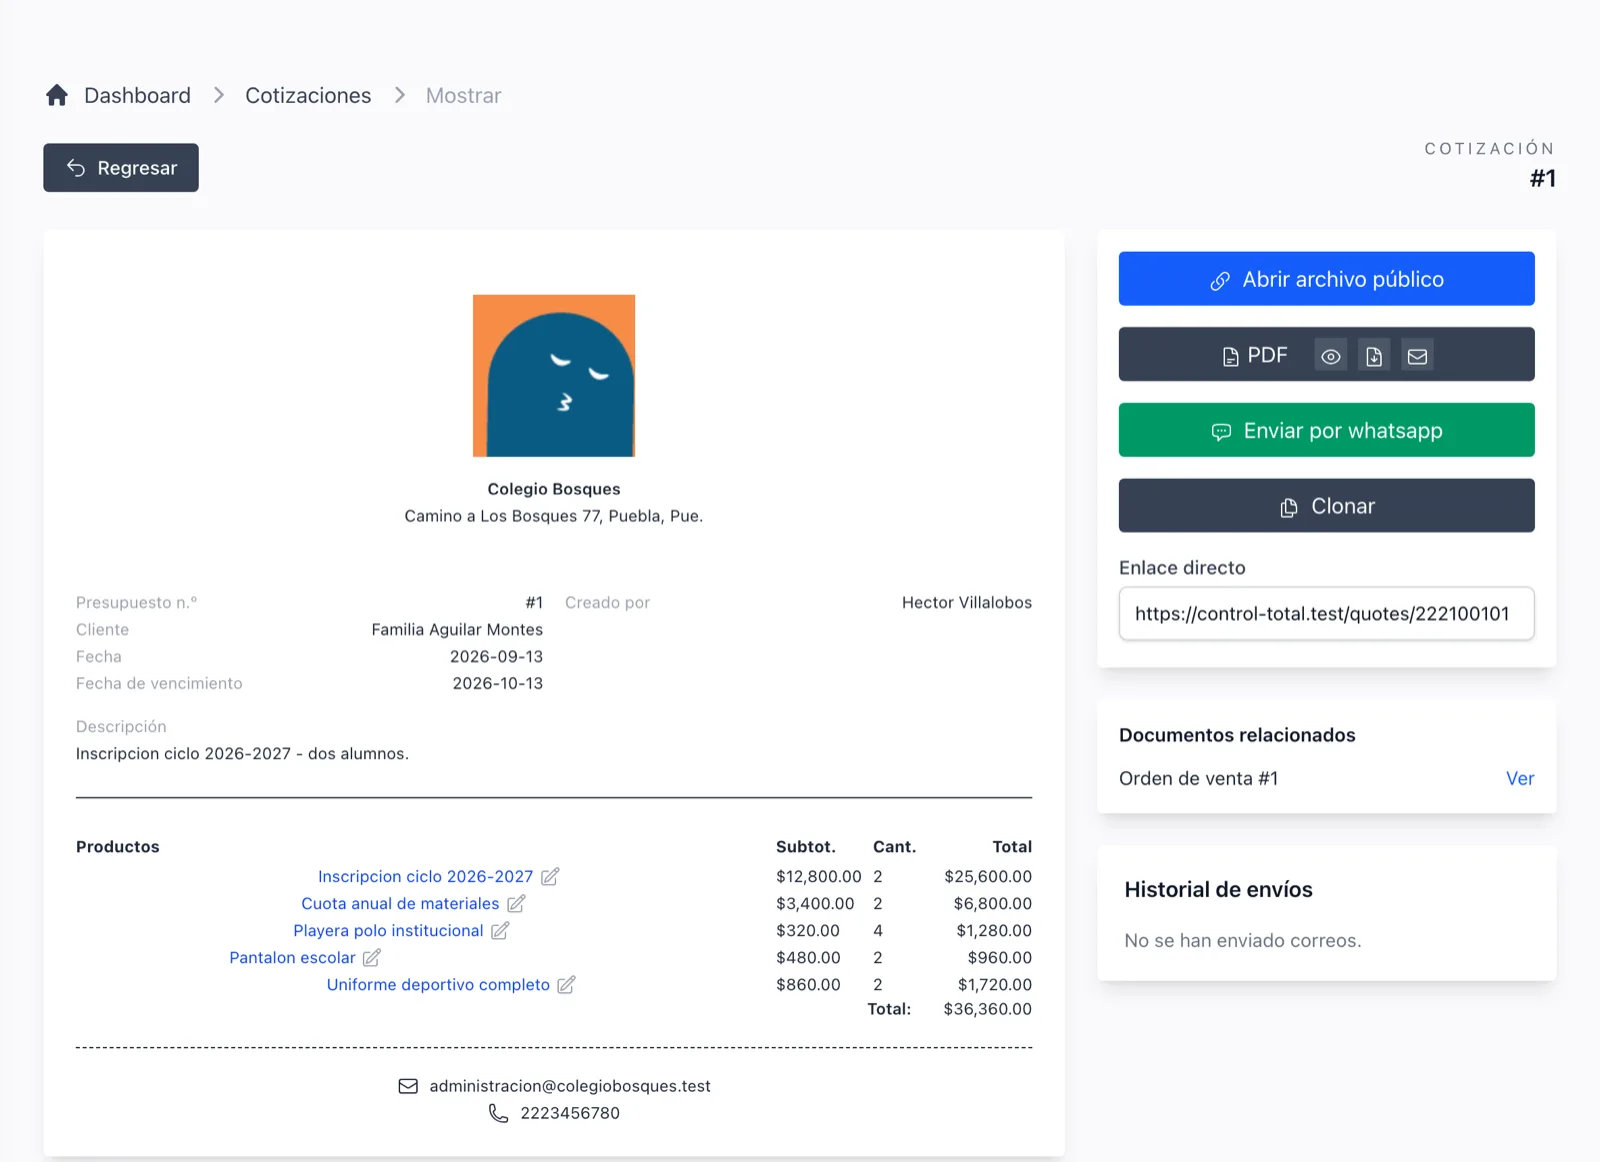This screenshot has height=1162, width=1600.
Task: Click the total amount $36,360.00
Action: (x=987, y=1009)
